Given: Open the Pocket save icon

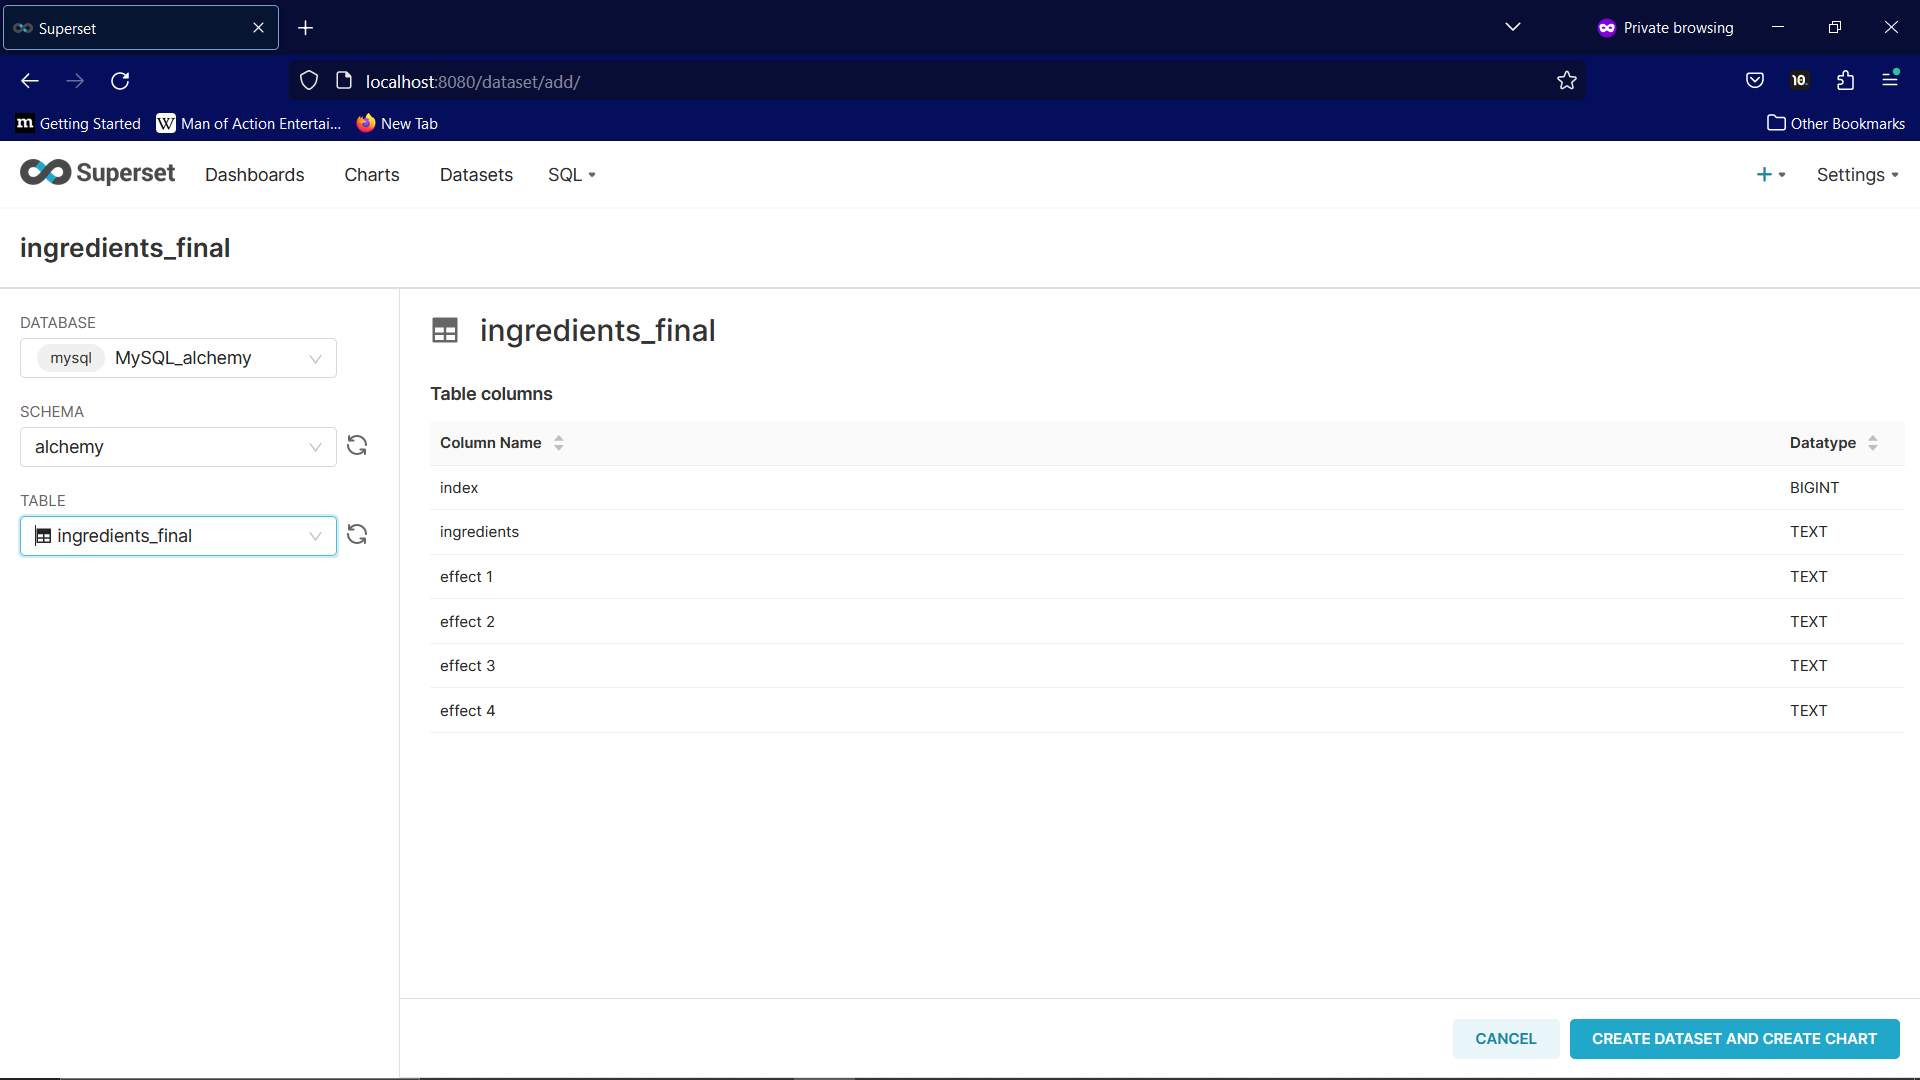Looking at the screenshot, I should tap(1754, 81).
